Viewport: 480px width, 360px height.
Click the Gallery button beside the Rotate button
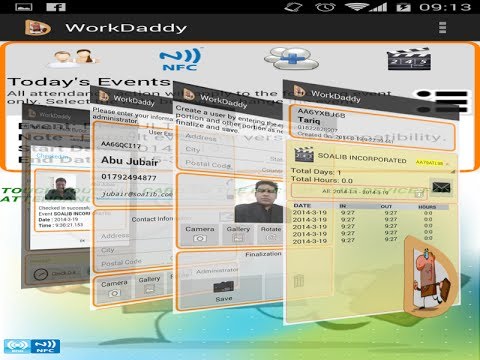pos(238,233)
